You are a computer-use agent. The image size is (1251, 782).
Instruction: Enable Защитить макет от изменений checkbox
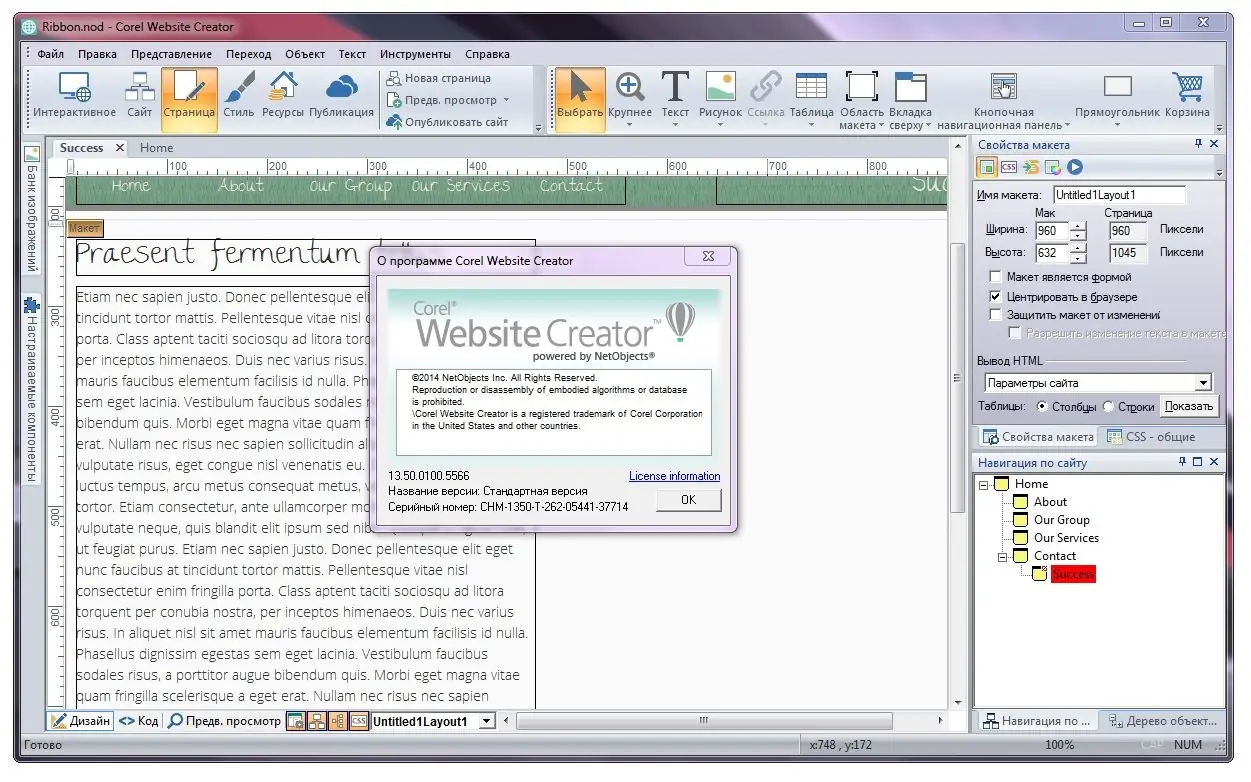pos(995,315)
